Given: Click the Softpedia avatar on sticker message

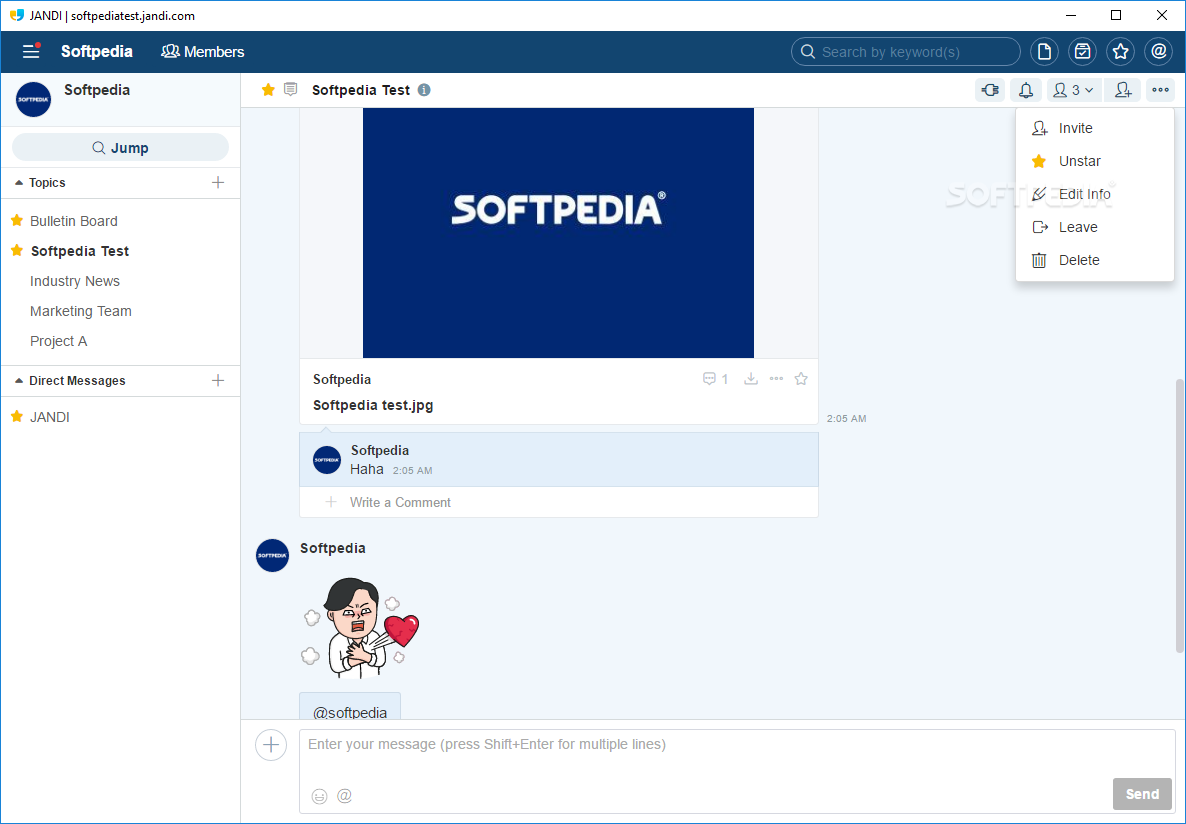Looking at the screenshot, I should click(272, 555).
